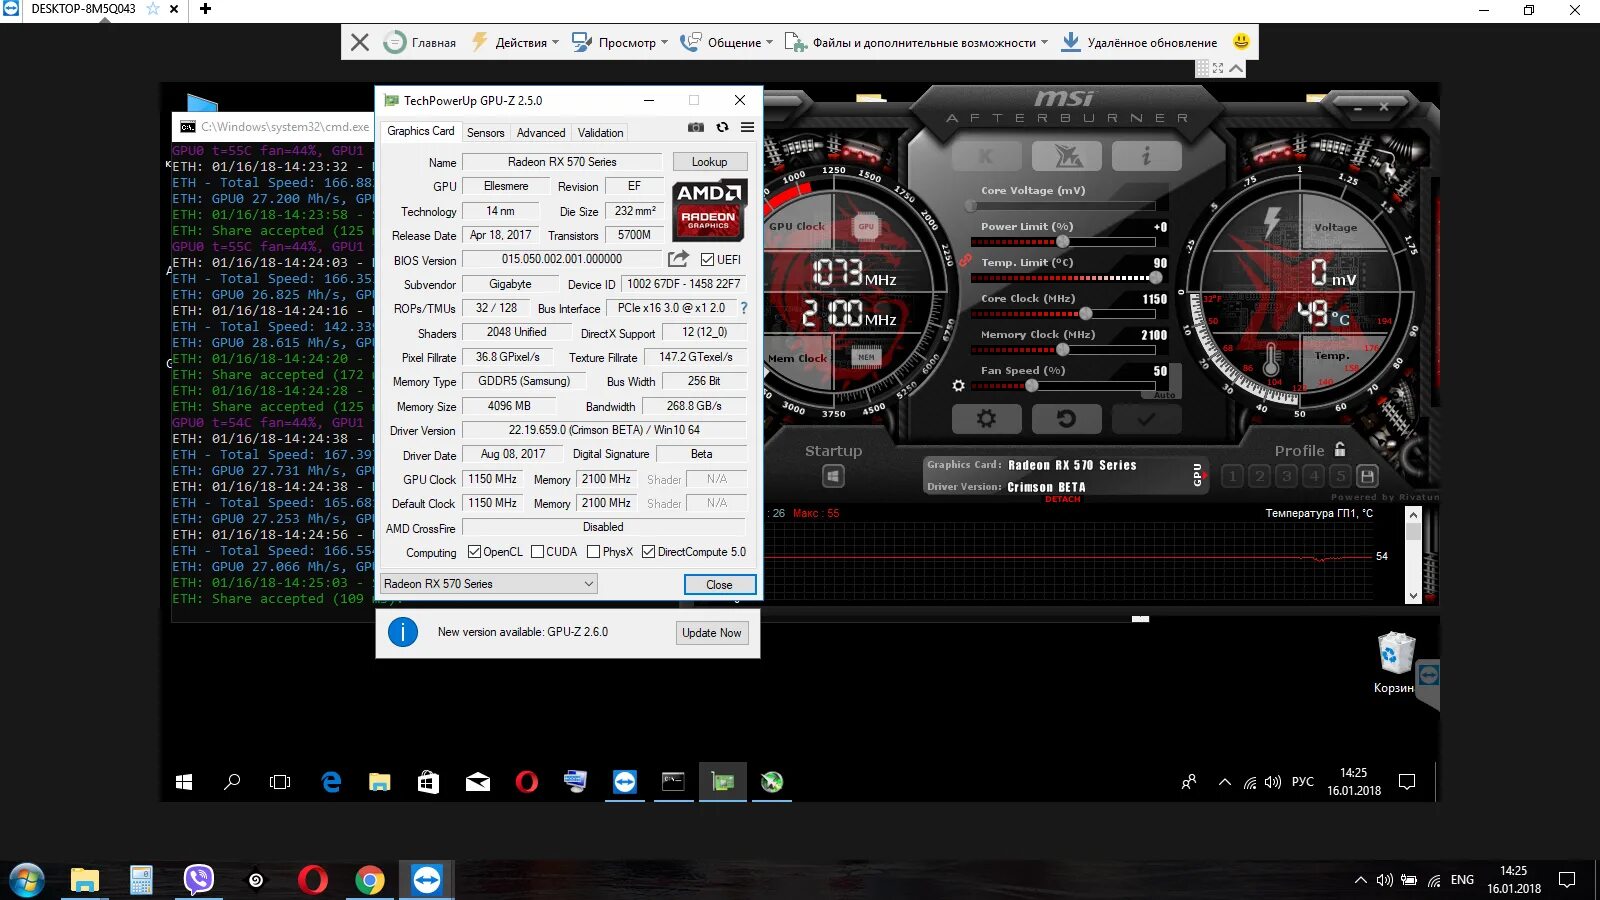Switch to the Advanced tab
Viewport: 1600px width, 900px height.
click(x=541, y=133)
